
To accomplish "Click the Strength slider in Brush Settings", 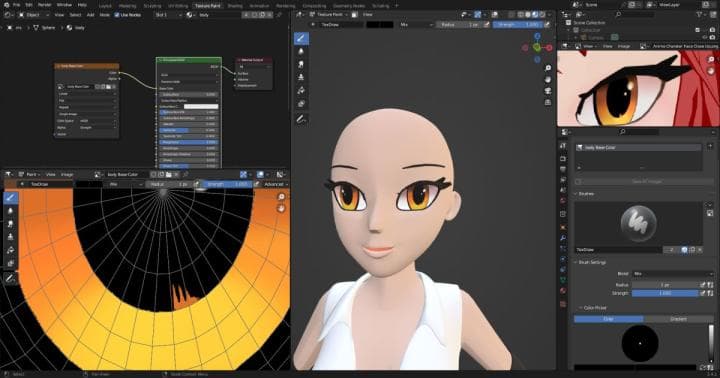I will pos(665,293).
